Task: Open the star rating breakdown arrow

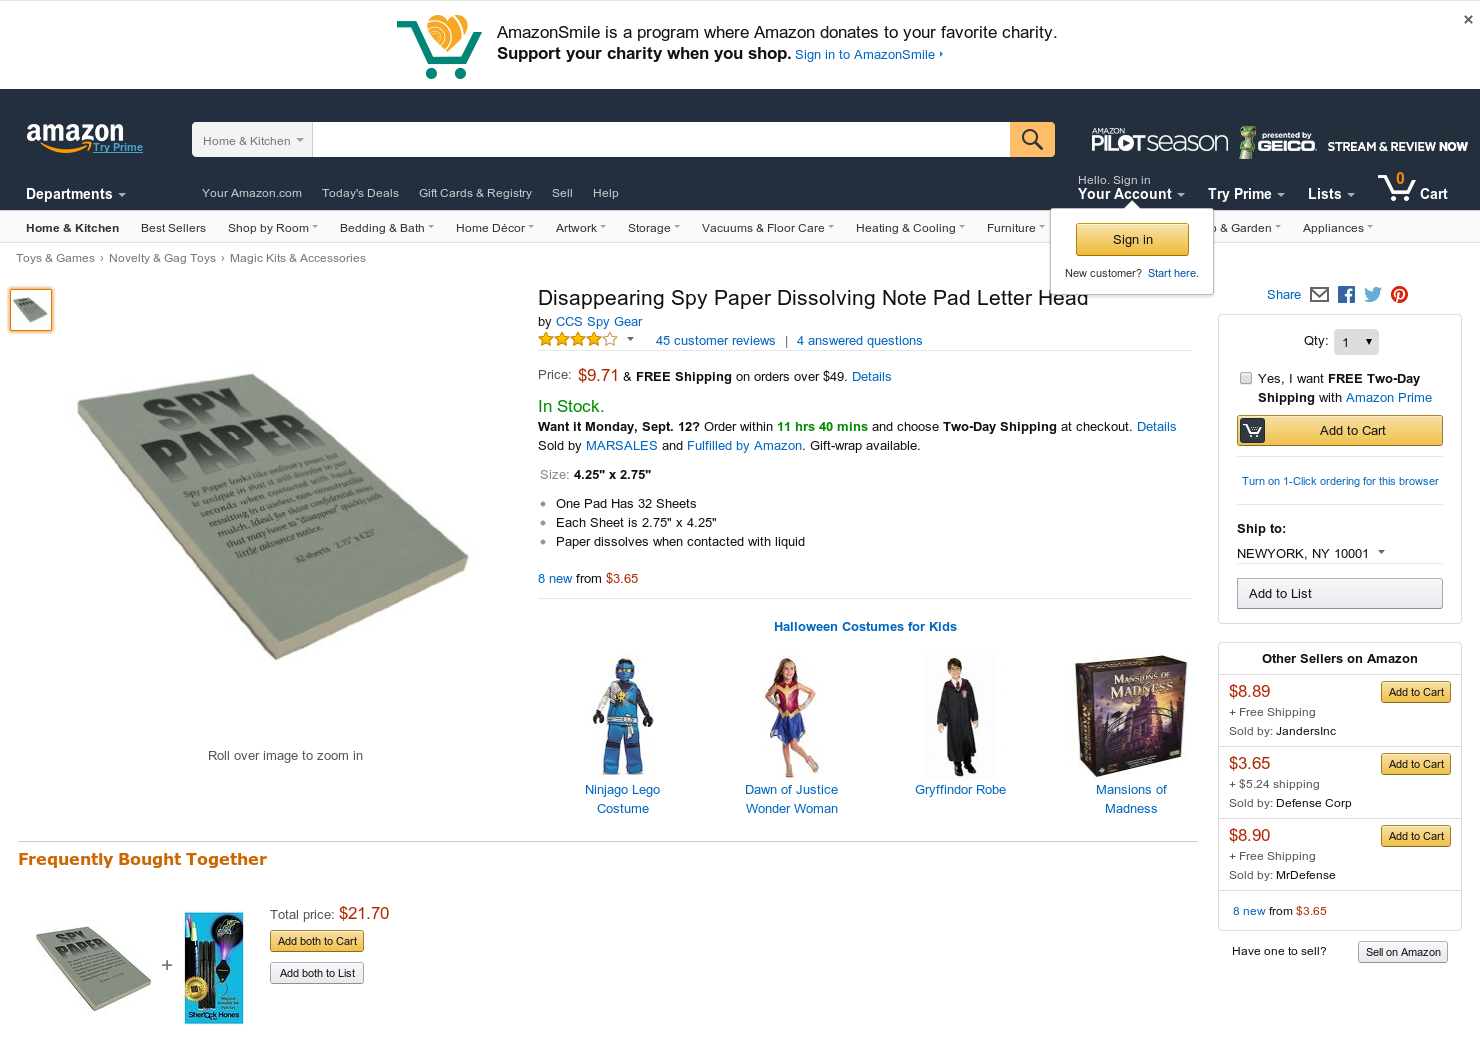Action: 630,339
